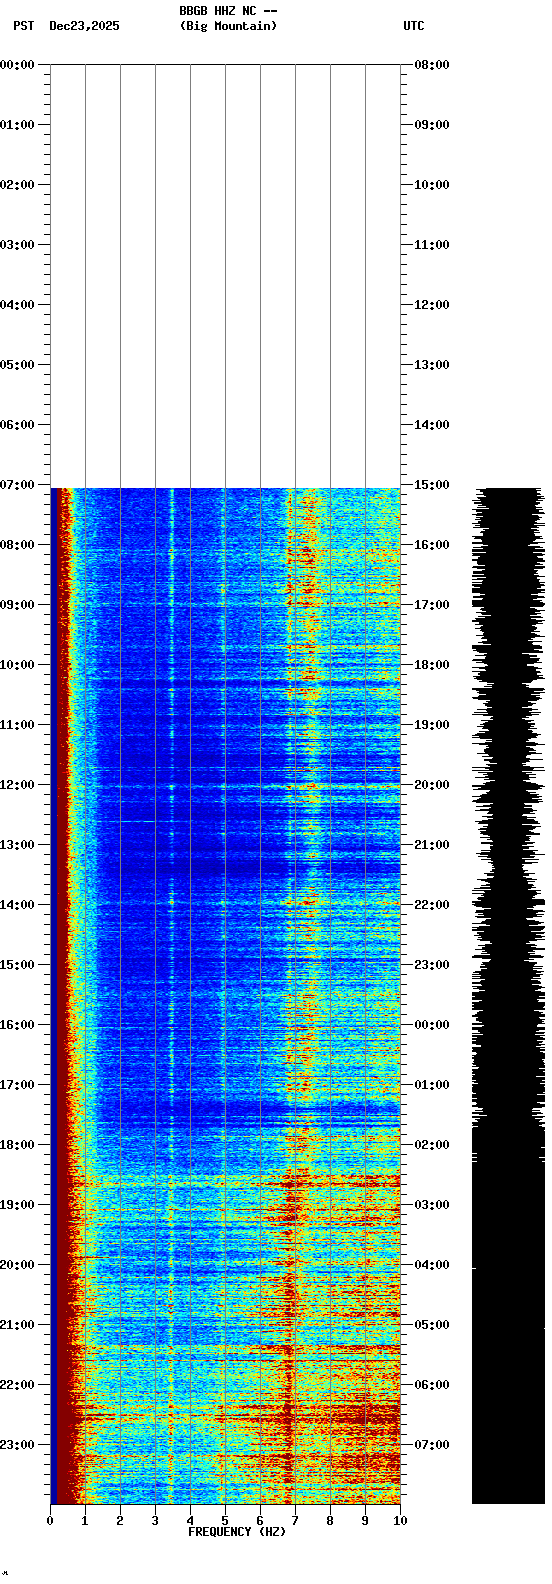The width and height of the screenshot is (552, 1584).
Task: Click the 'Dec23,2025' date label
Action: pyautogui.click(x=84, y=26)
